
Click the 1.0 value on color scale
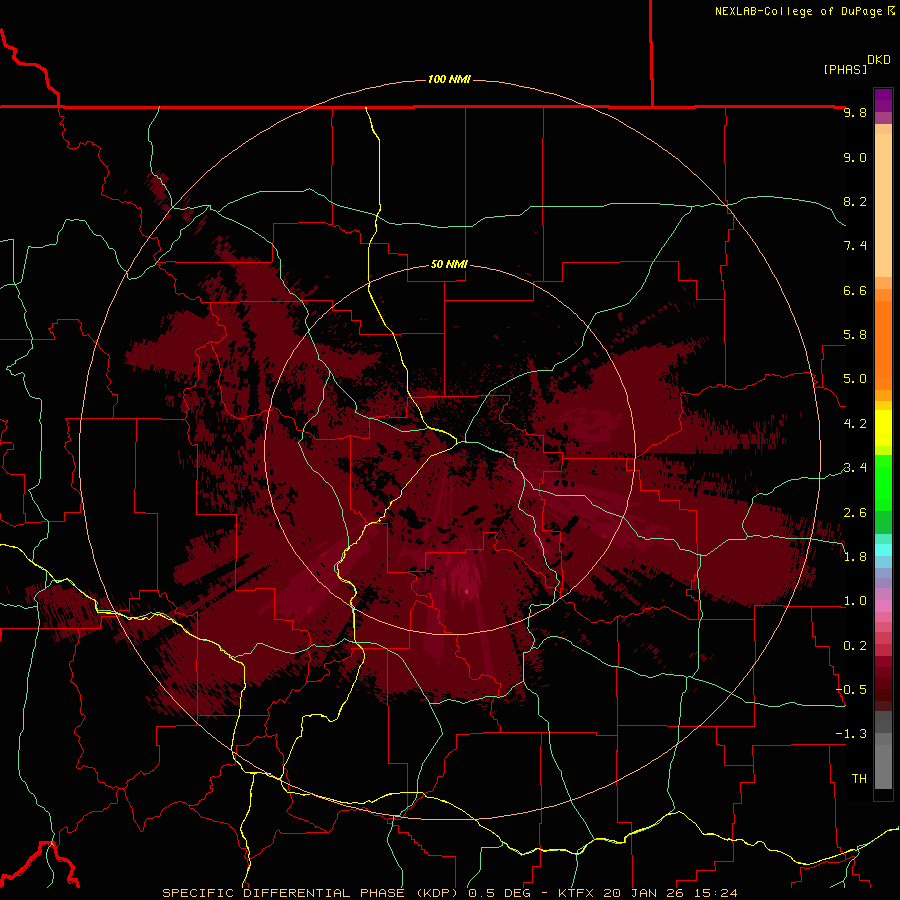(855, 601)
